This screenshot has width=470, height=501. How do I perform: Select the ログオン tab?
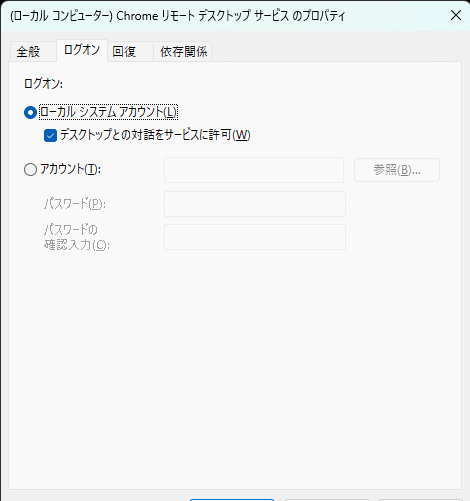pyautogui.click(x=82, y=50)
